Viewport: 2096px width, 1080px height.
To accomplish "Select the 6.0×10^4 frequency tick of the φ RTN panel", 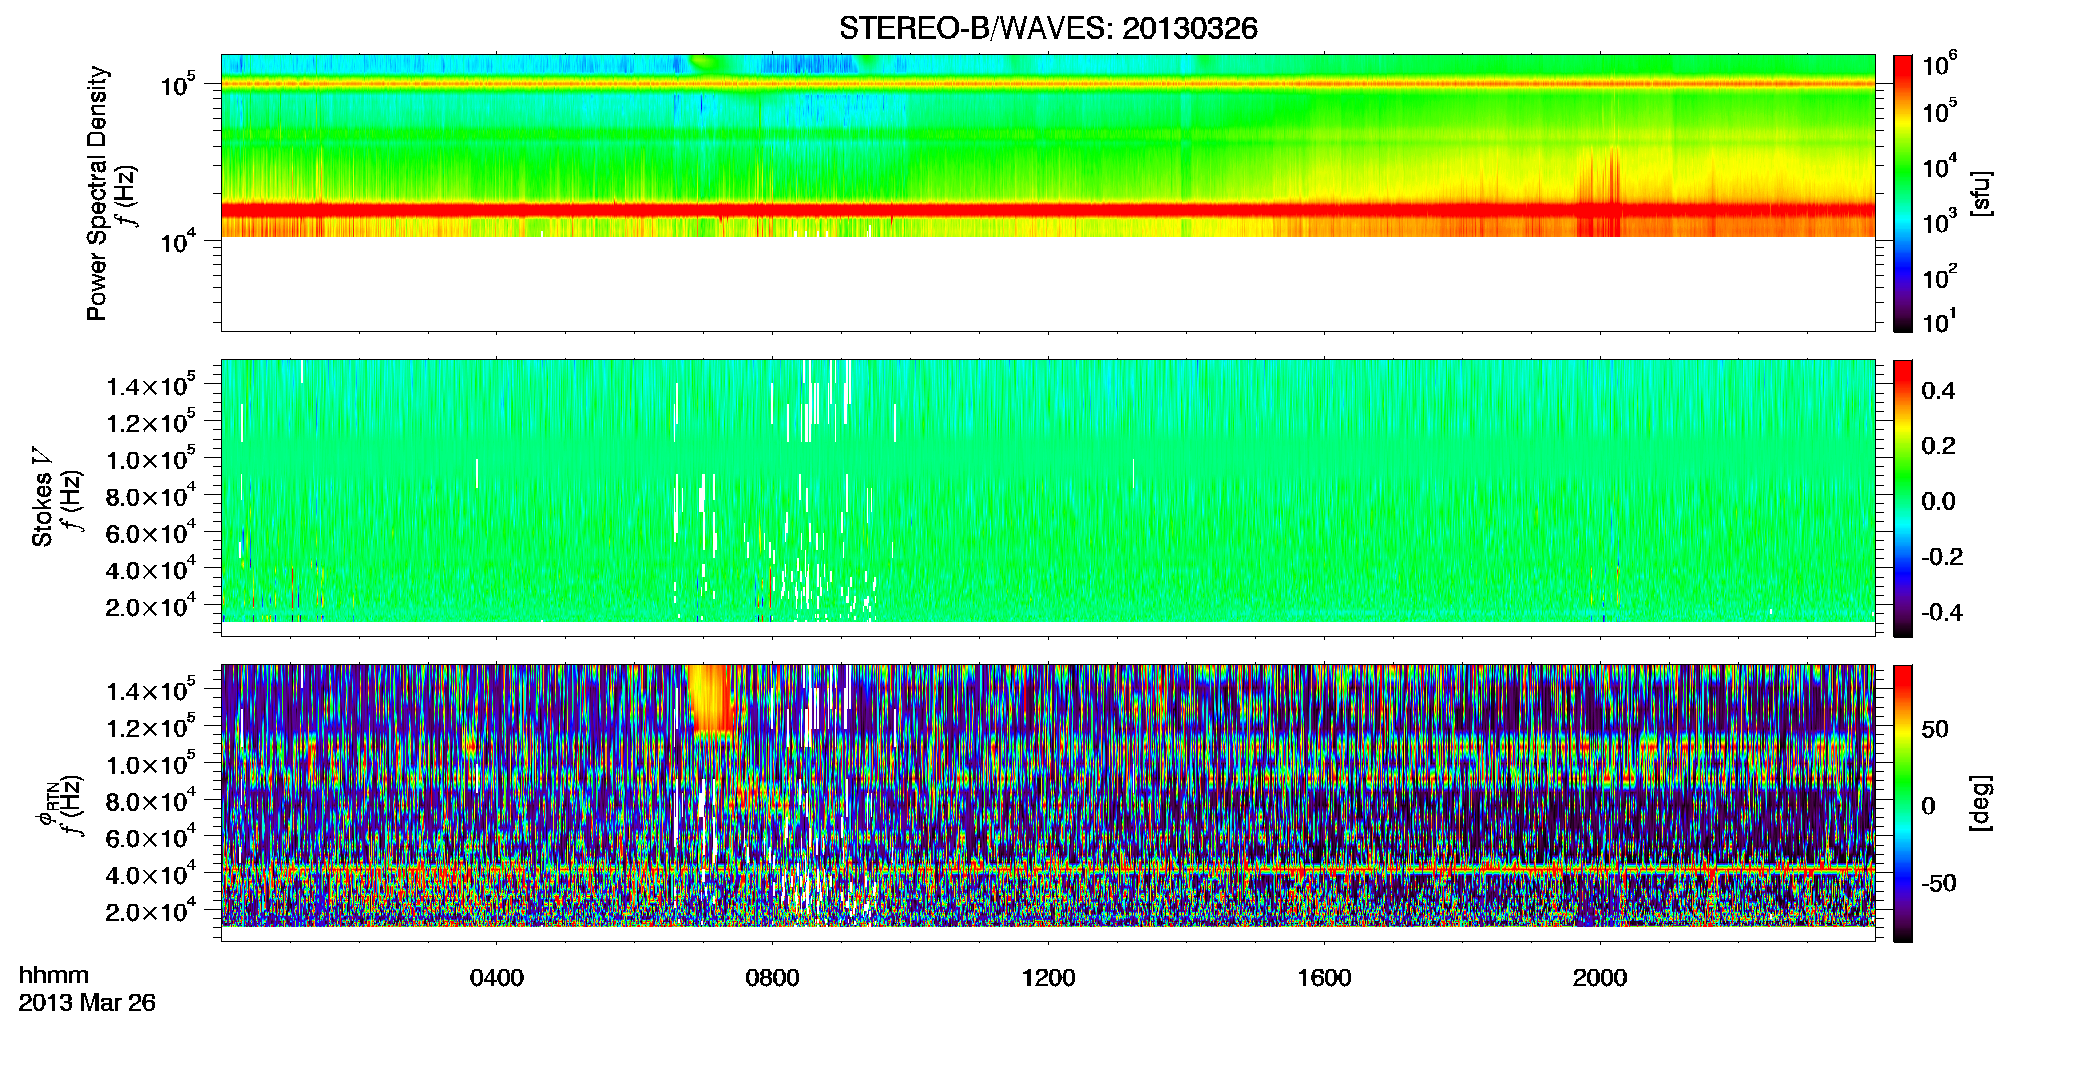I will pyautogui.click(x=150, y=836).
